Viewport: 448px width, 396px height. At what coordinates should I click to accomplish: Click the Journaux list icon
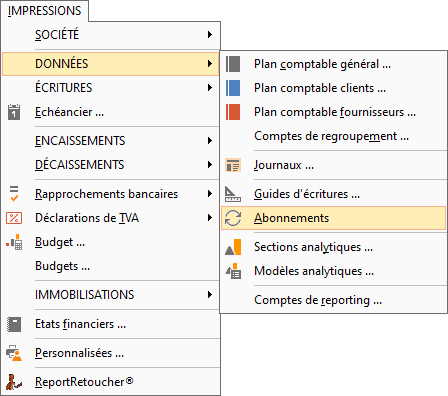[x=233, y=165]
